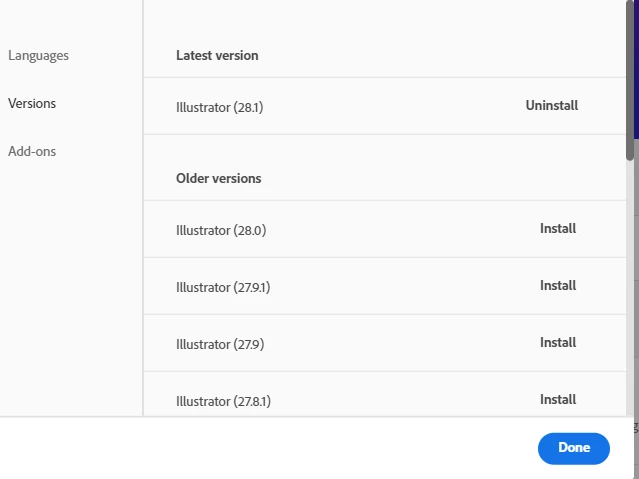Screen dimensions: 639x479
Task: Click the Older versions heading
Action: click(218, 178)
